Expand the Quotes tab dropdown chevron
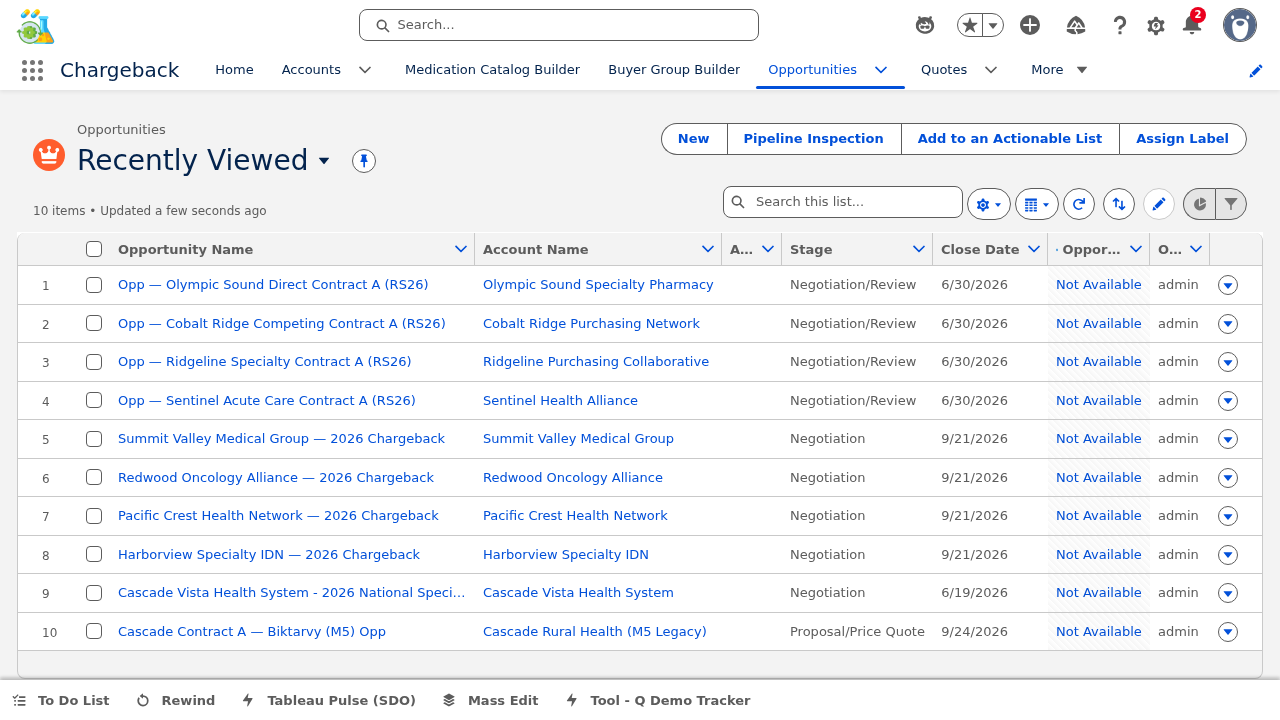 [991, 70]
